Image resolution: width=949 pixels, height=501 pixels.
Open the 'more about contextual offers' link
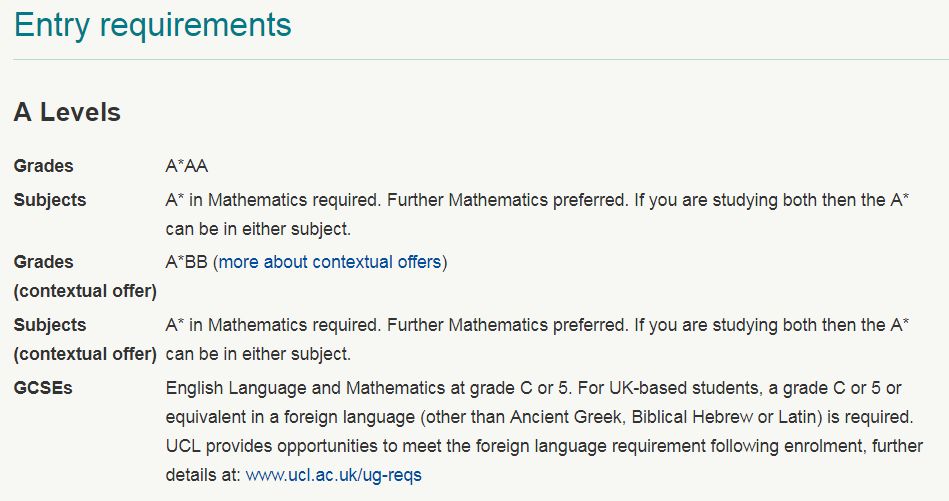(x=330, y=262)
